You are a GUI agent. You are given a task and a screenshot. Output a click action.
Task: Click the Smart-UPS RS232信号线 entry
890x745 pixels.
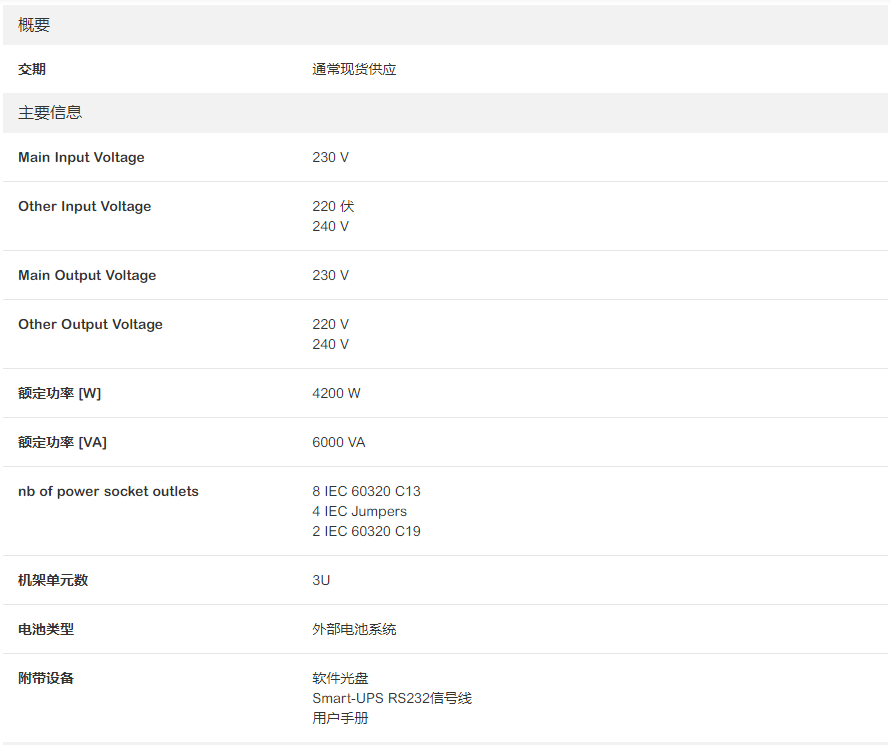coord(391,698)
